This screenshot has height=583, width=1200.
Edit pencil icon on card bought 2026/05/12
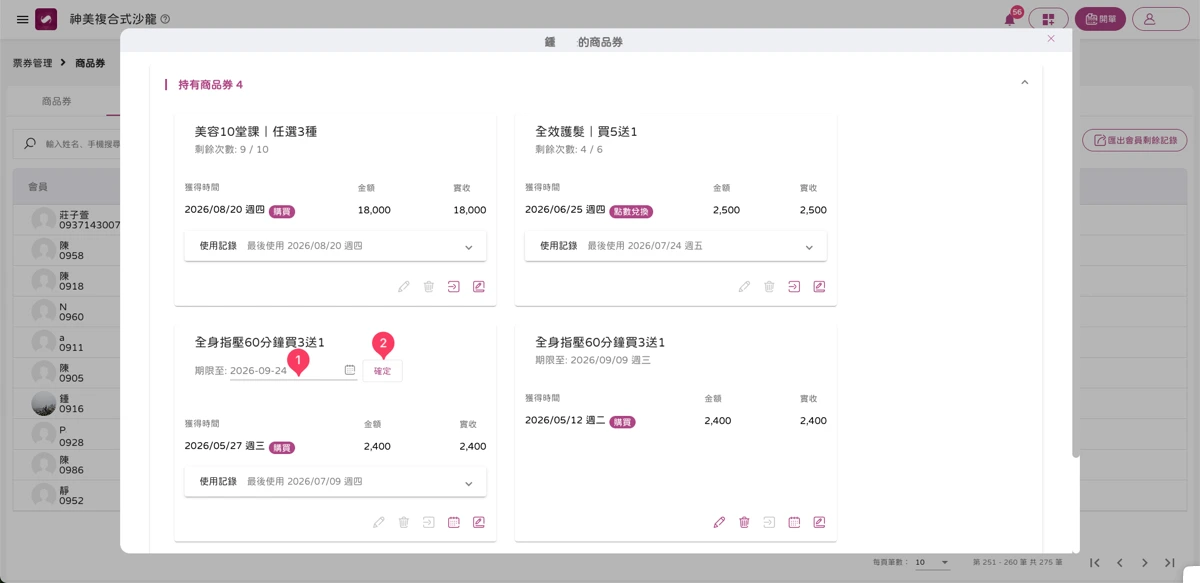(719, 523)
